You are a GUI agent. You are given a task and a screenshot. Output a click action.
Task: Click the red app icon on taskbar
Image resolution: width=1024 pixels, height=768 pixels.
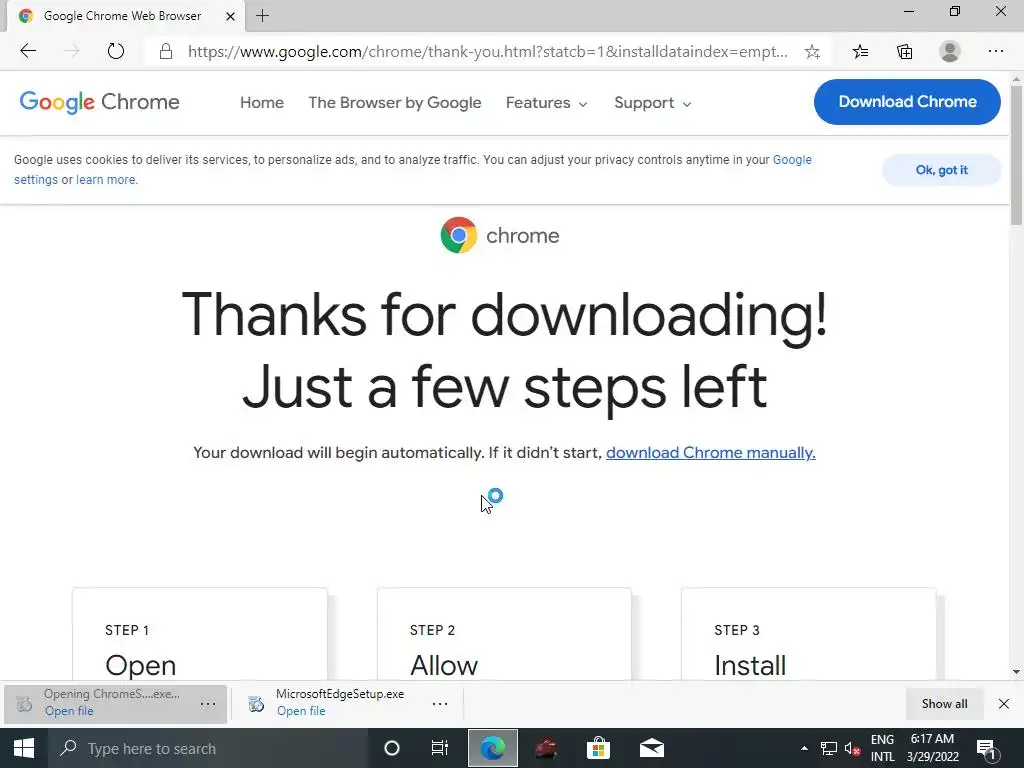click(546, 748)
